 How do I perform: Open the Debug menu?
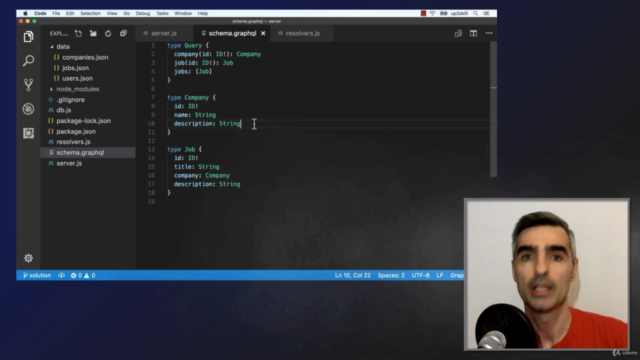tap(142, 13)
